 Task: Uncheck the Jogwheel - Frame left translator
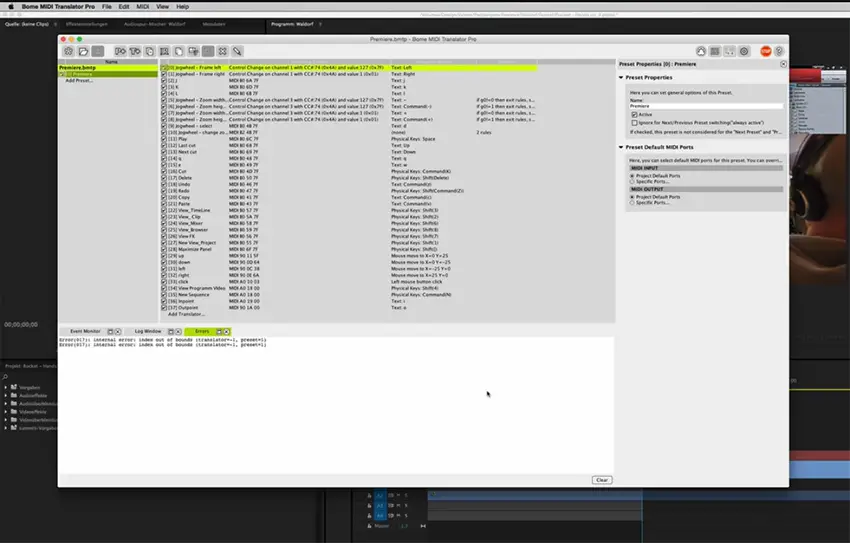[x=164, y=68]
